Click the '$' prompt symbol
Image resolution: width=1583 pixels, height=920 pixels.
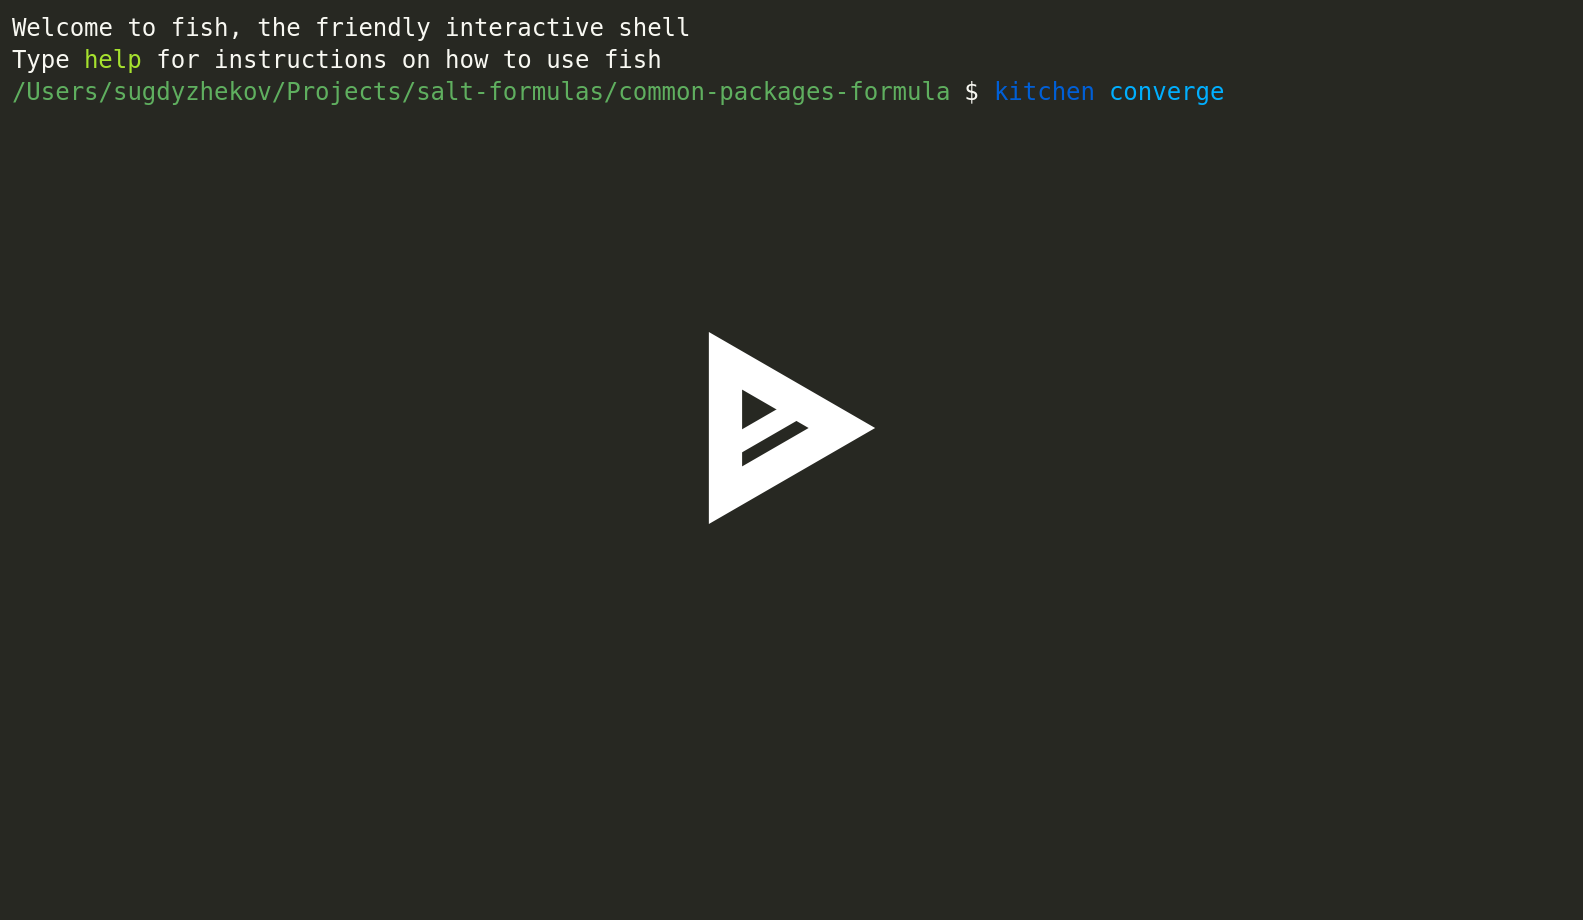tap(972, 92)
